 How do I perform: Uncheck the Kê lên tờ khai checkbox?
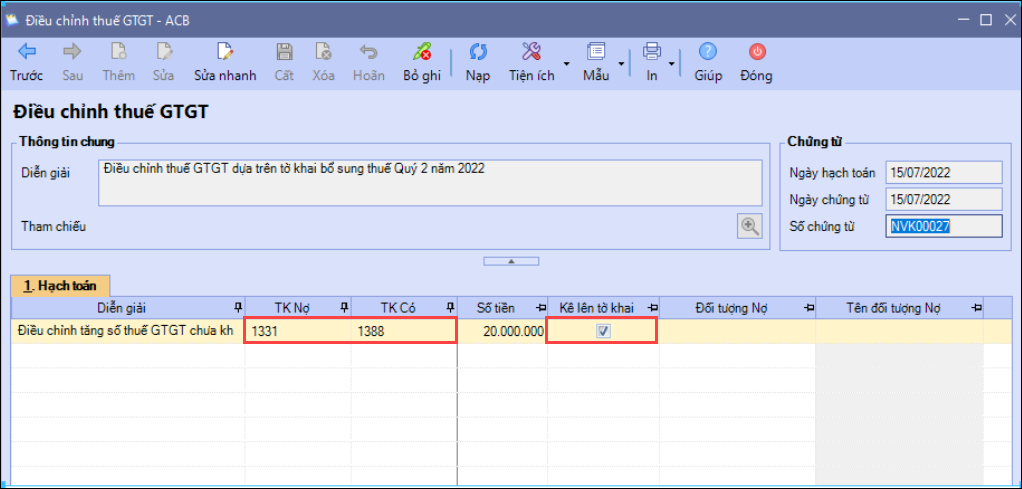point(603,331)
